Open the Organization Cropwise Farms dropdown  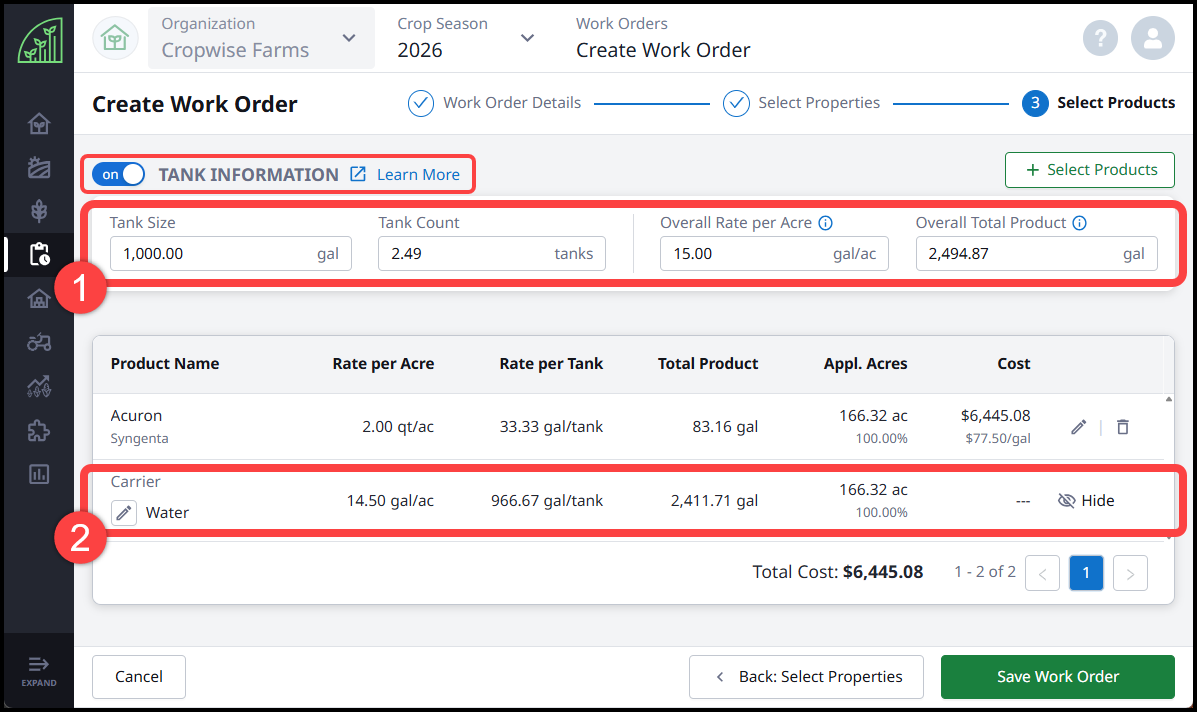[260, 37]
